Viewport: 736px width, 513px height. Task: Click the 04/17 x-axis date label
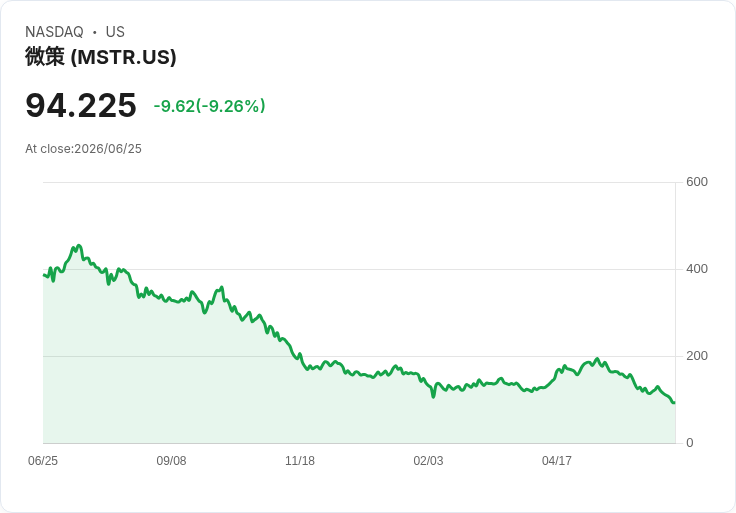click(x=557, y=460)
